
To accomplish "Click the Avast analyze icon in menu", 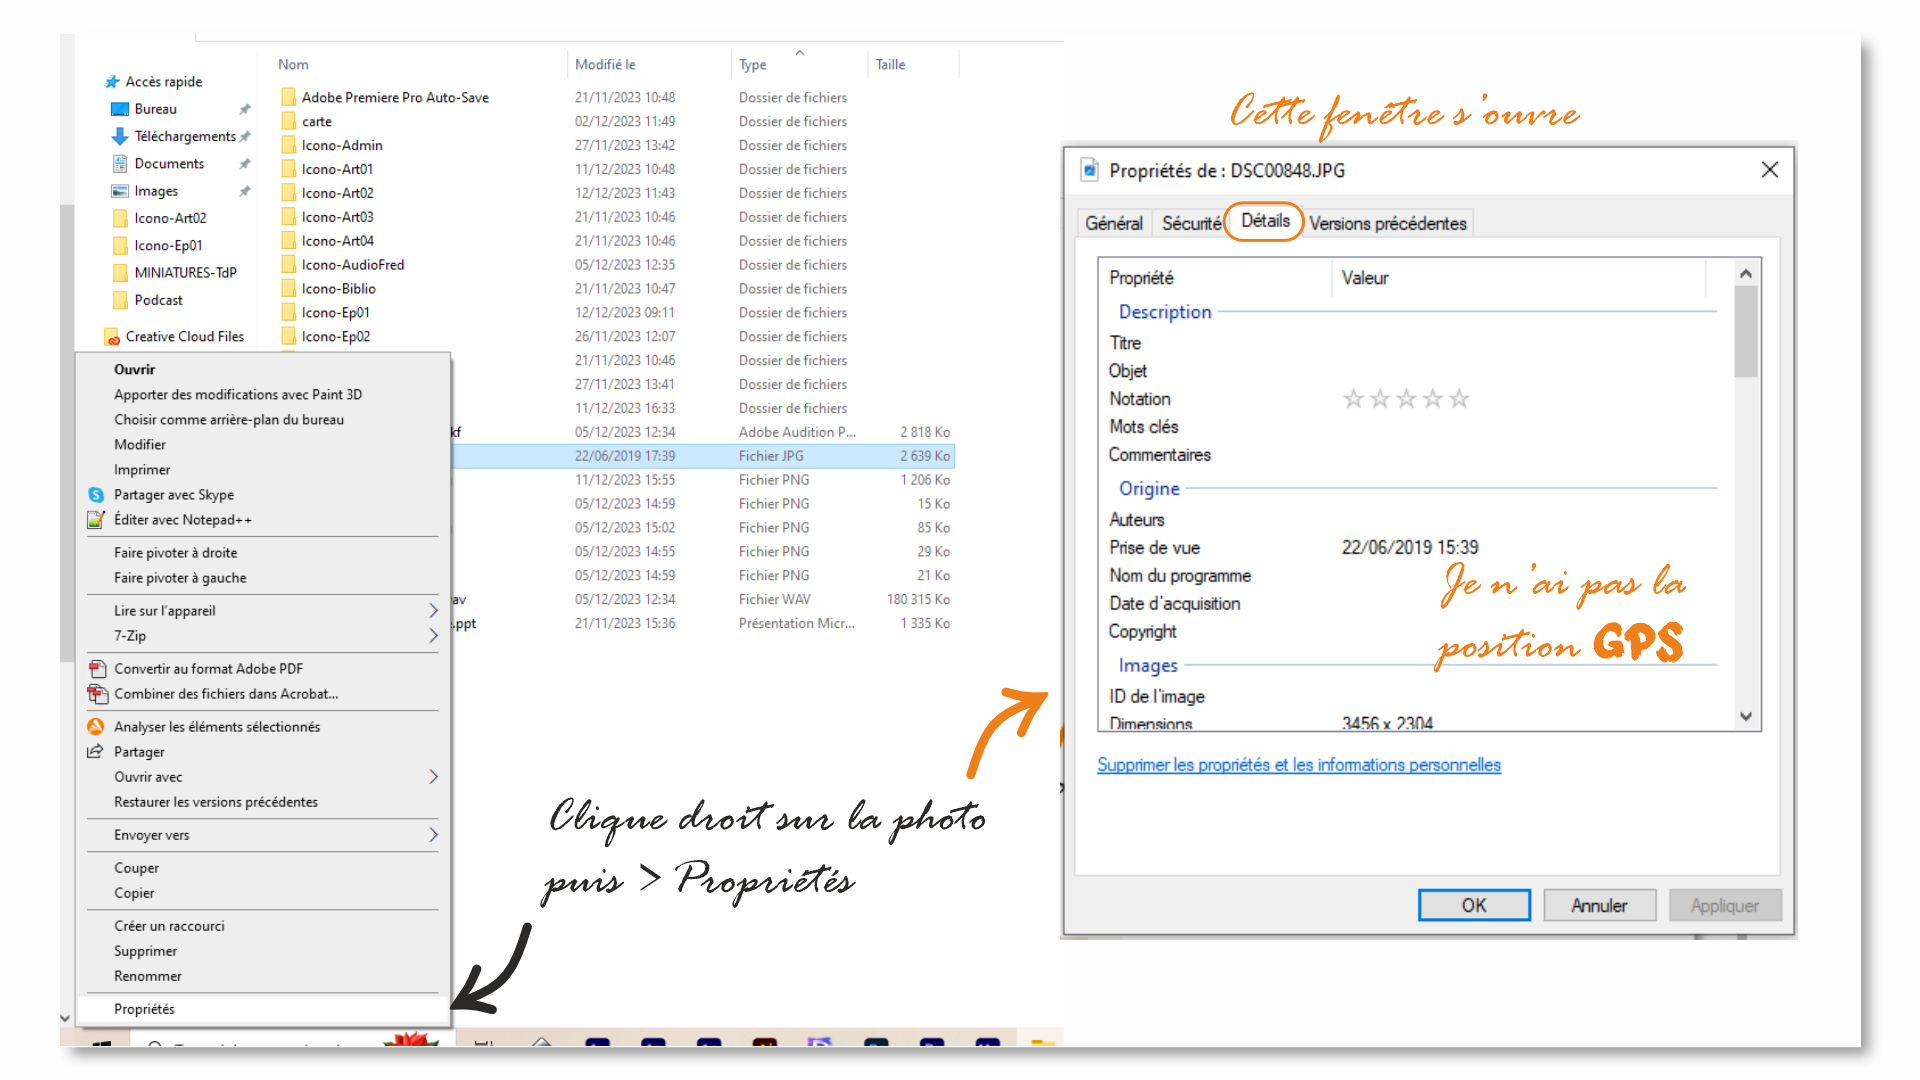I will [x=96, y=727].
